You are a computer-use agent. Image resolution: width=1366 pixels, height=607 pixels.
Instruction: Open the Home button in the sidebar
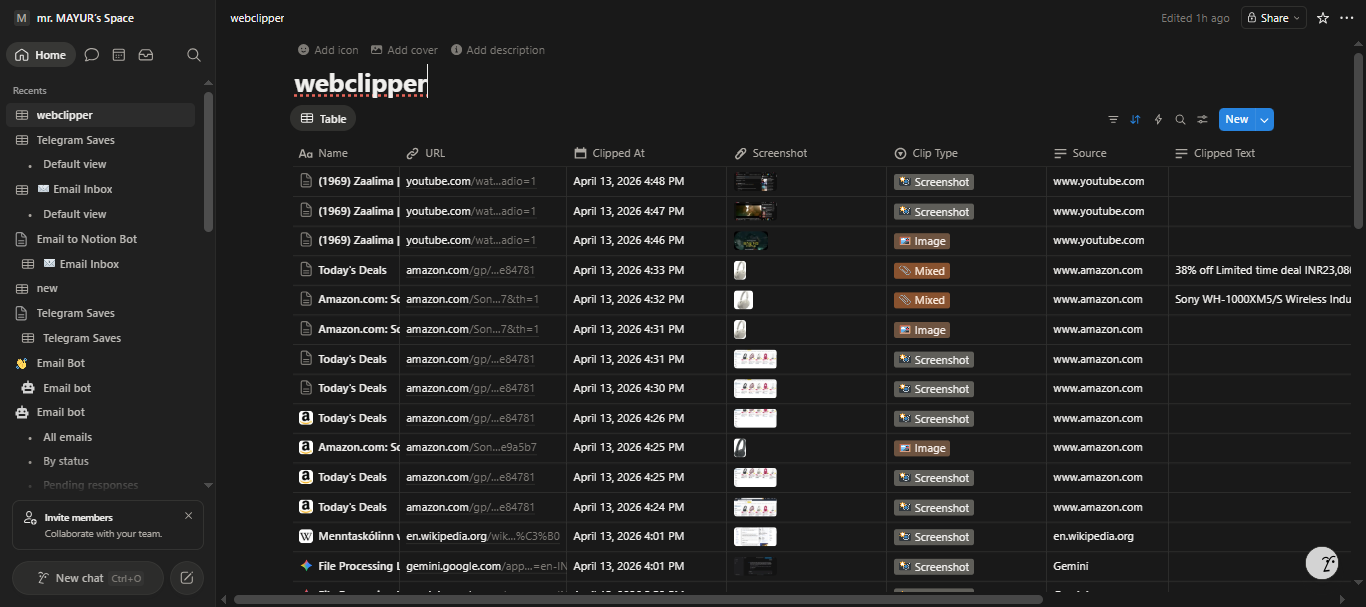(41, 55)
